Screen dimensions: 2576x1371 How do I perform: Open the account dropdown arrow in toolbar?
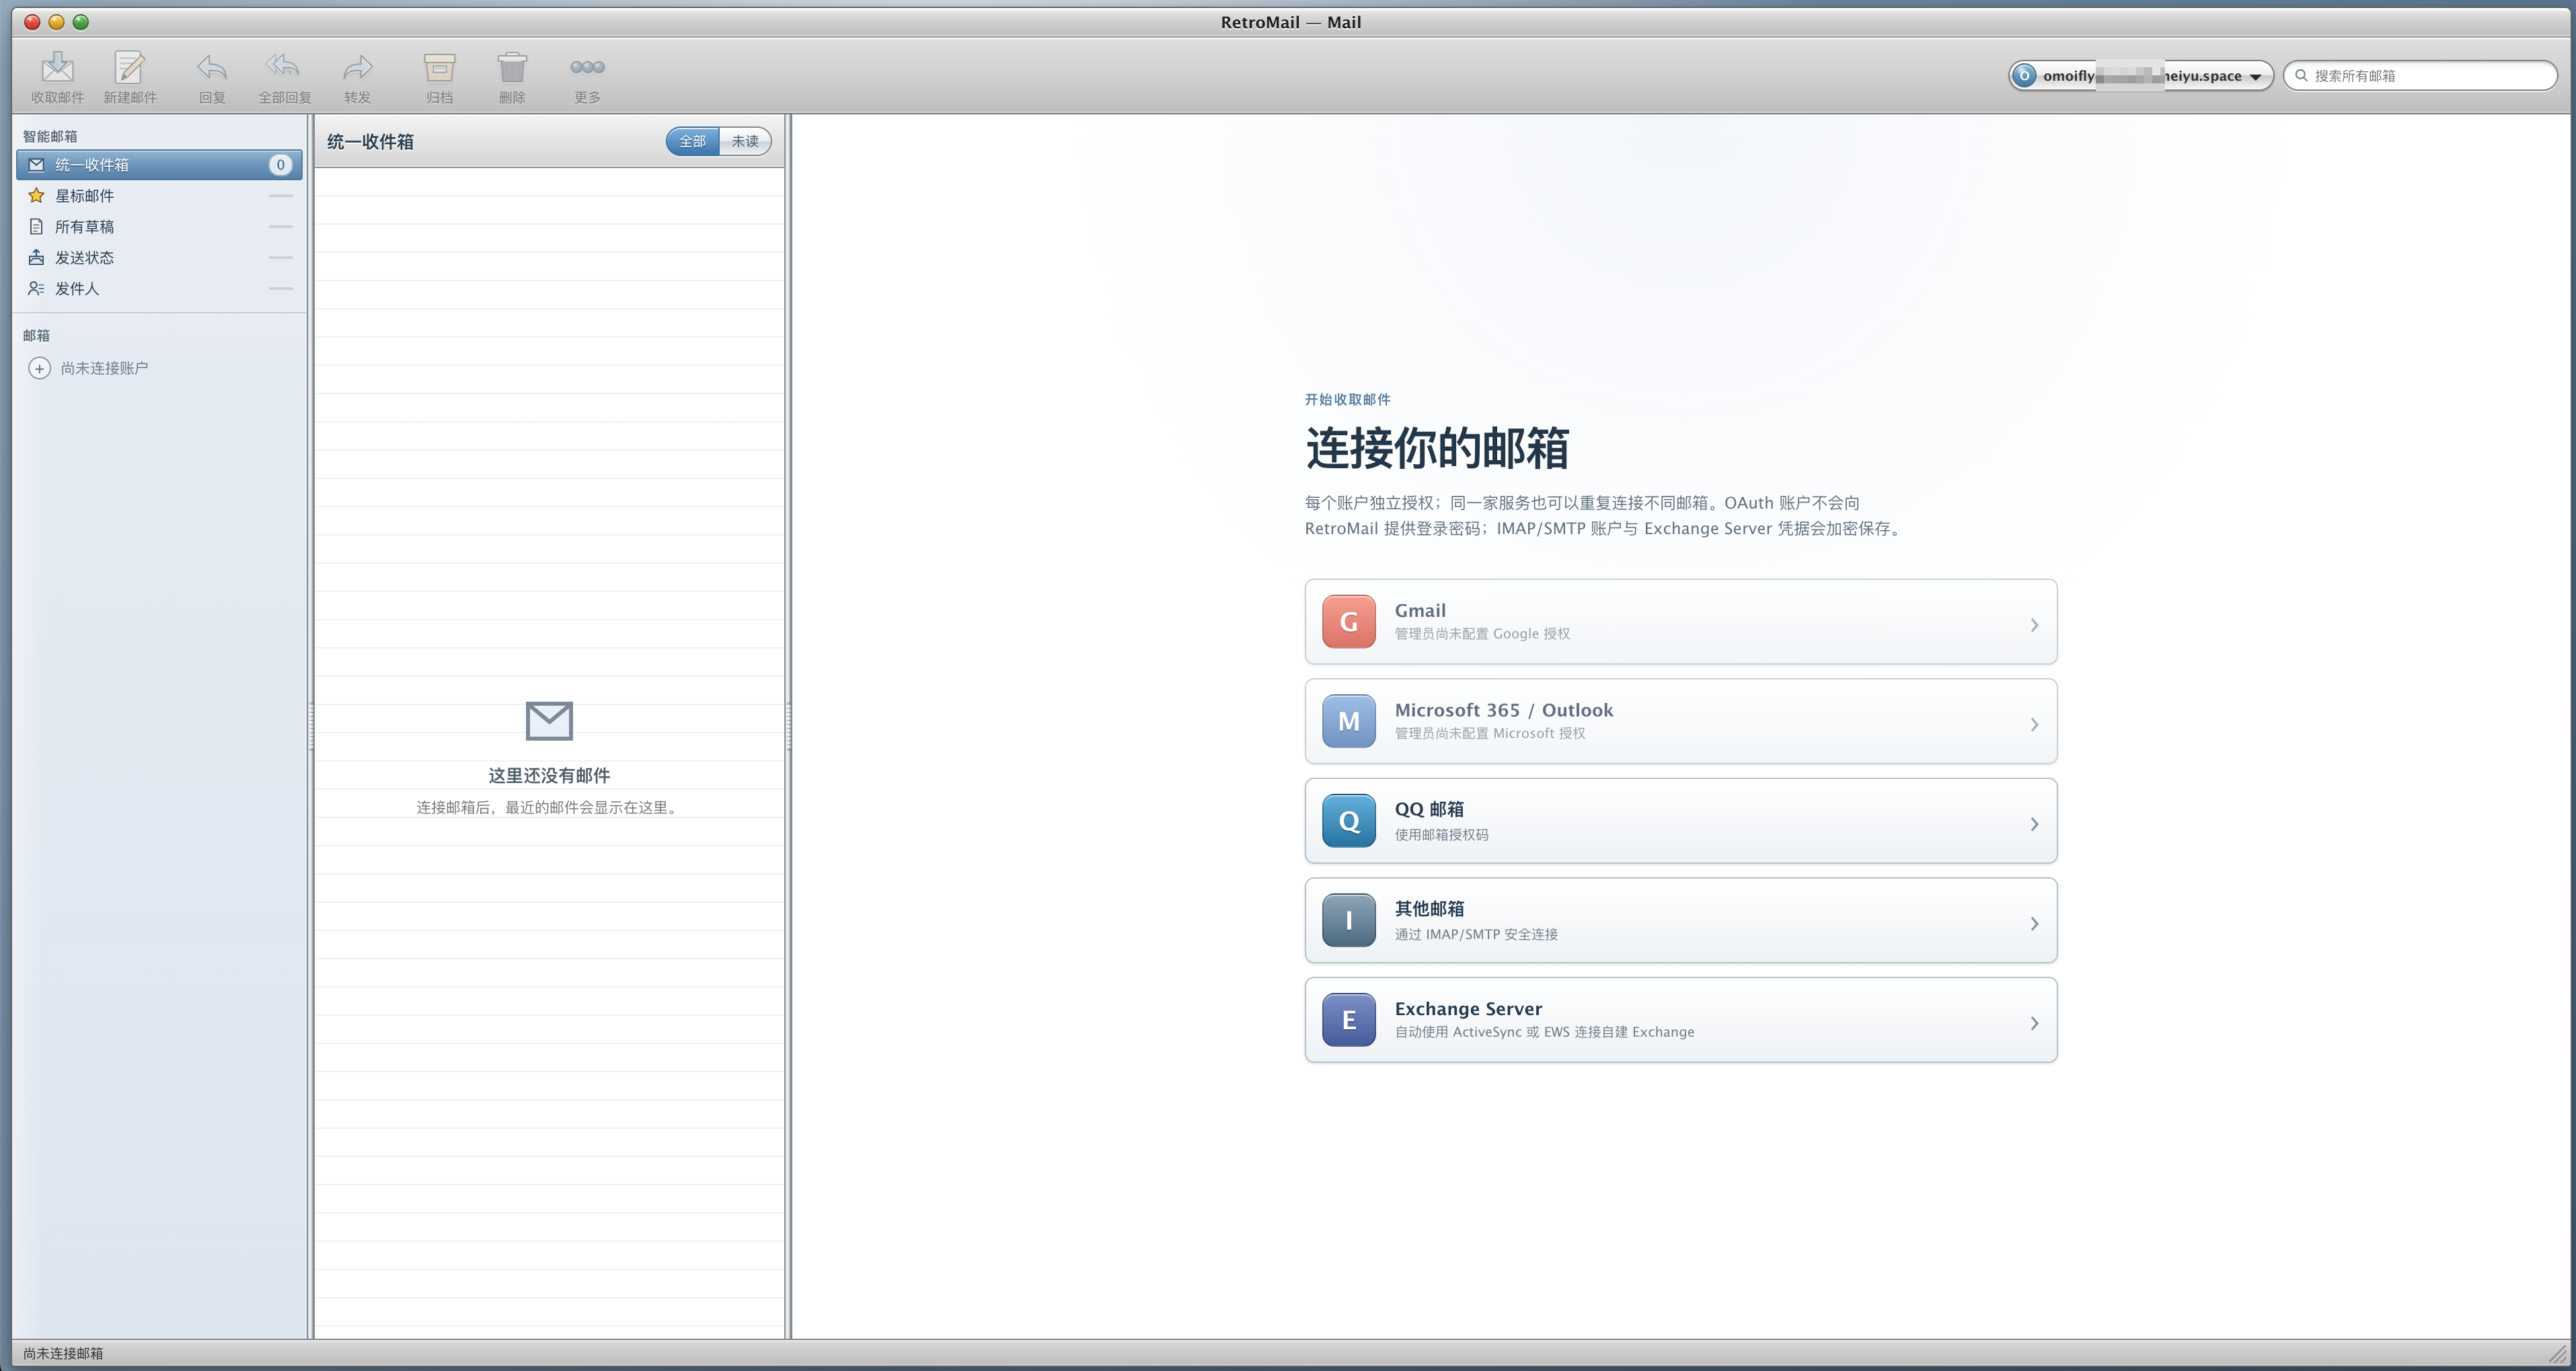point(2255,77)
